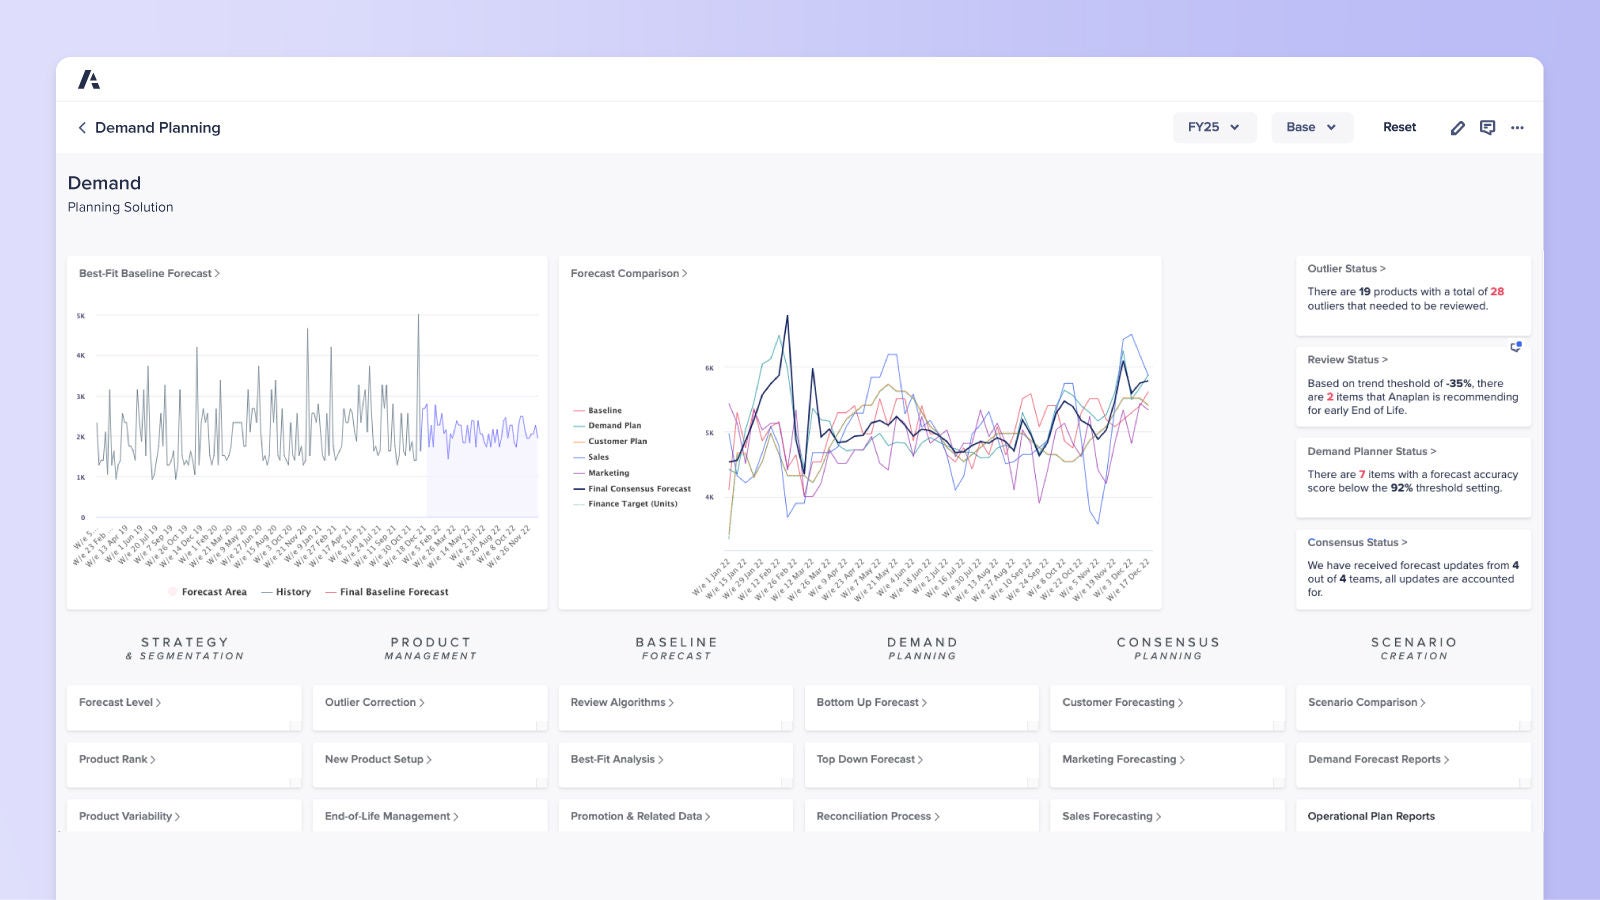Click the back arrow beside Demand Planning
Viewport: 1600px width, 900px height.
pyautogui.click(x=81, y=127)
